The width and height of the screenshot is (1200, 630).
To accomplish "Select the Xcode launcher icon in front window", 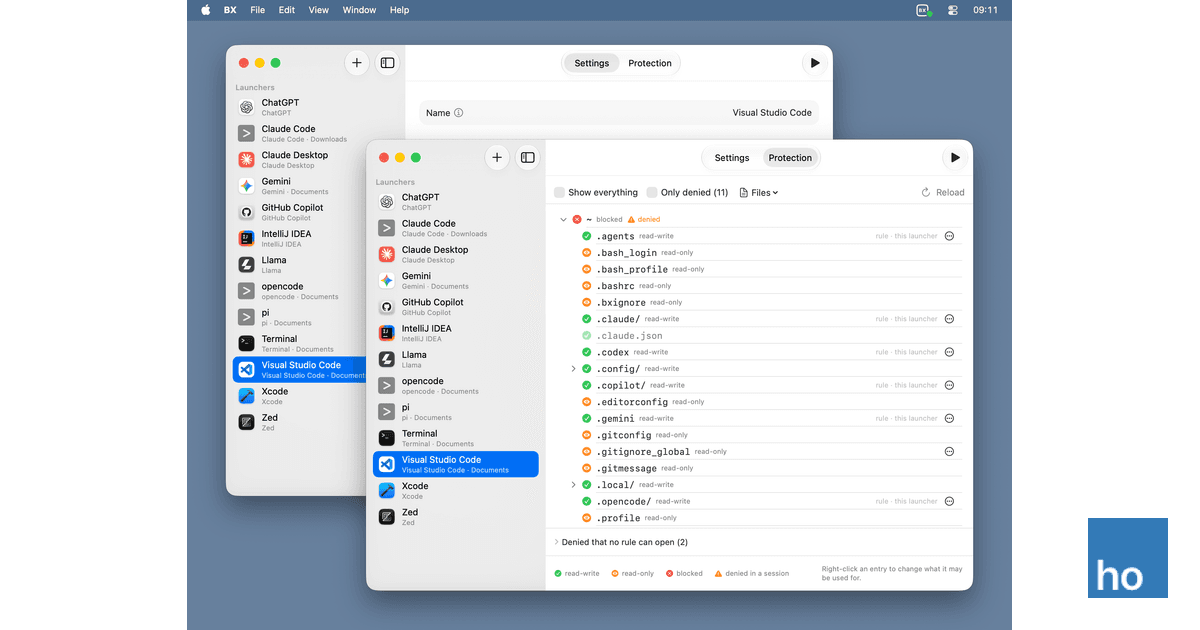I will click(386, 491).
